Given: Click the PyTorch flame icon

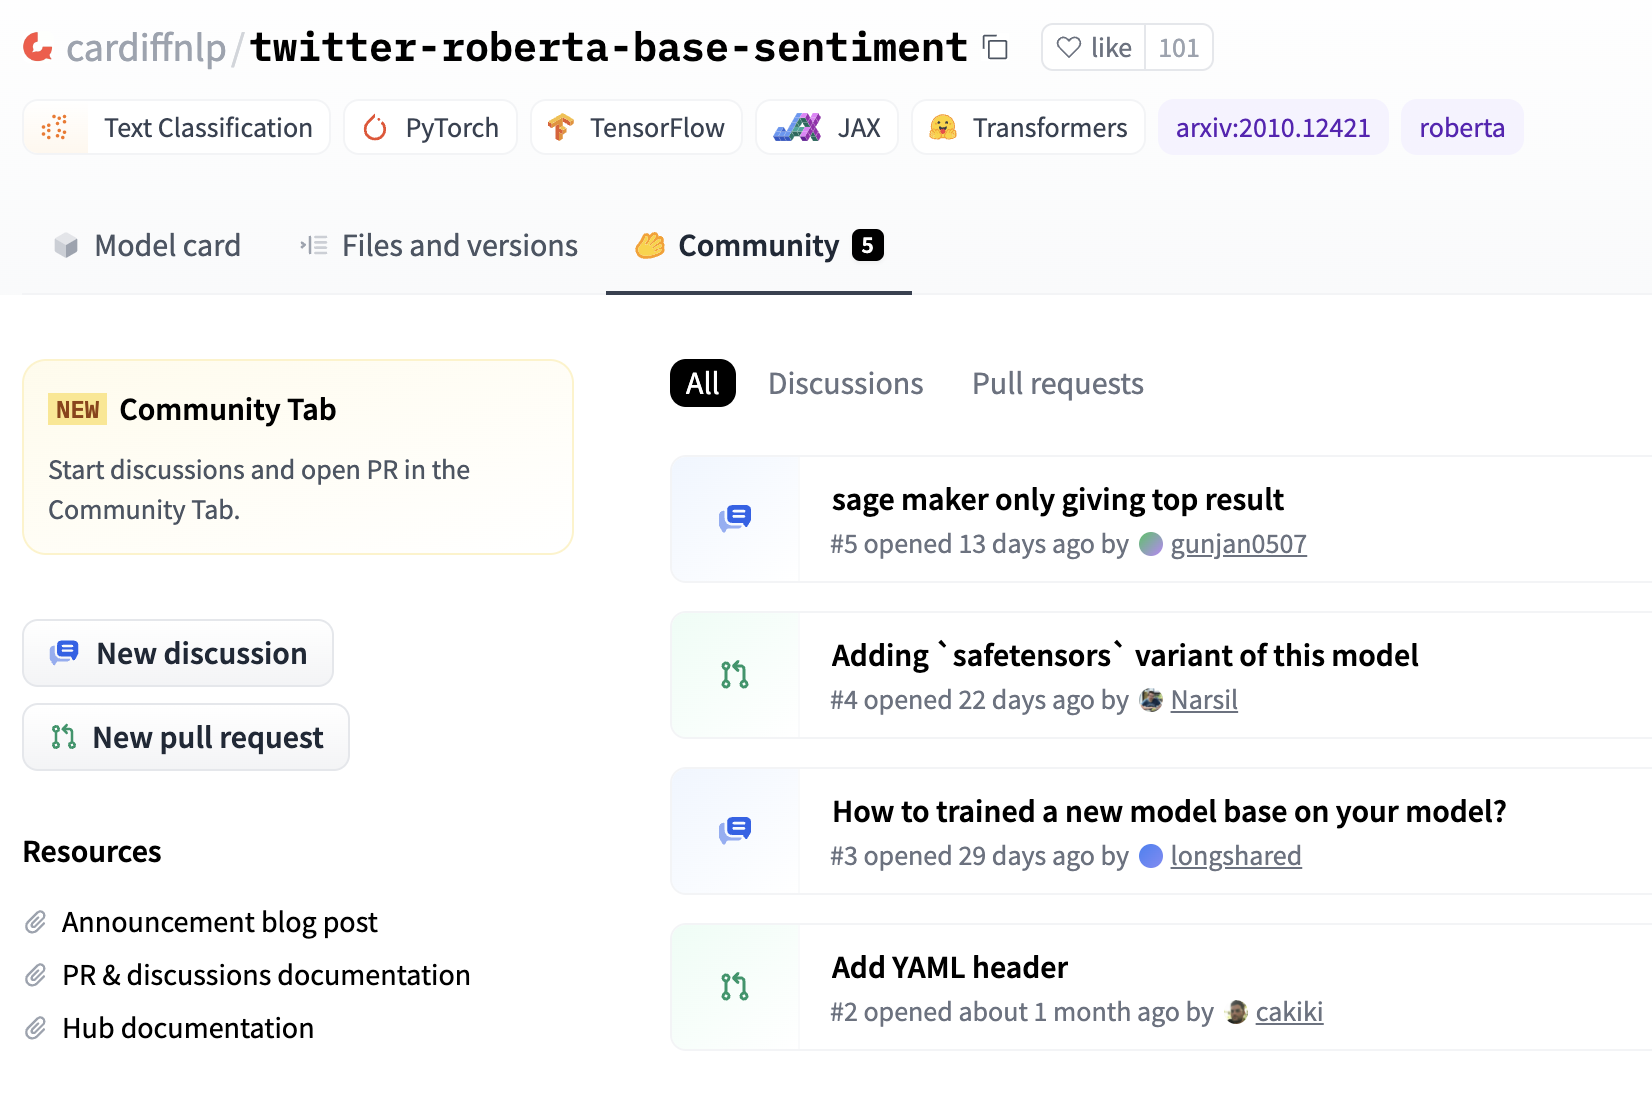Looking at the screenshot, I should 375,127.
